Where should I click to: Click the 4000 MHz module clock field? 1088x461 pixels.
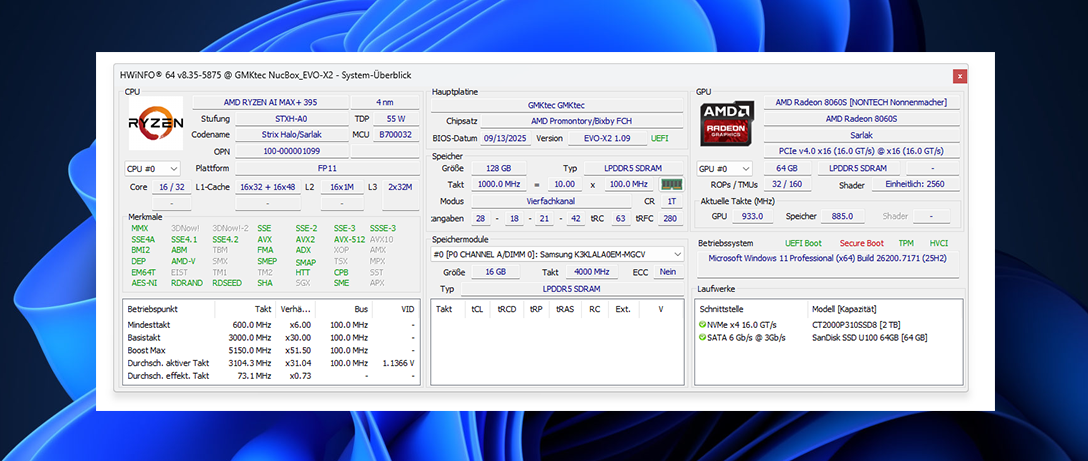pos(592,272)
